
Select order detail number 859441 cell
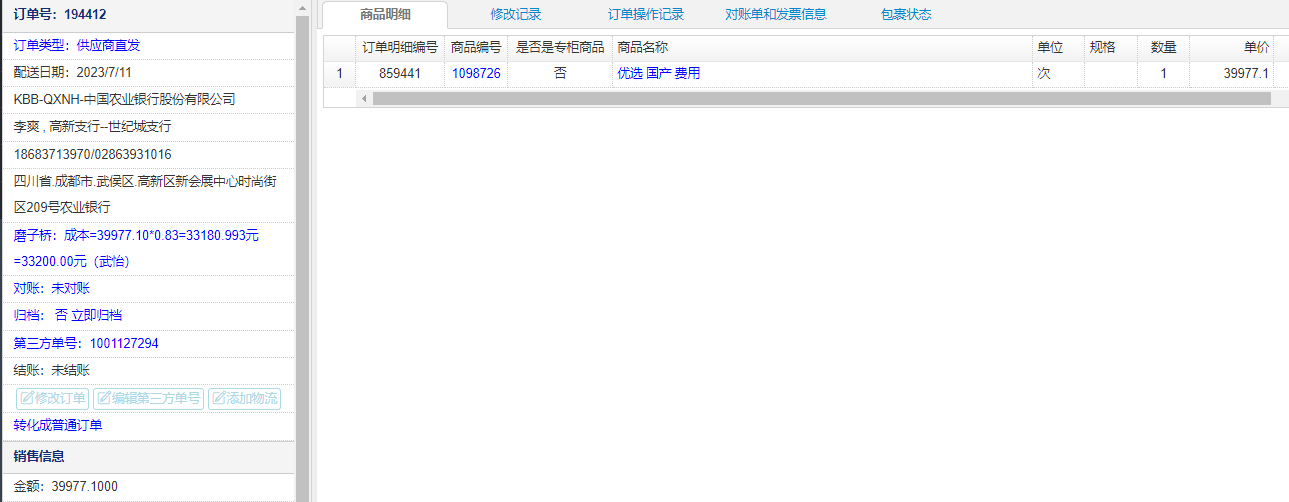click(400, 73)
